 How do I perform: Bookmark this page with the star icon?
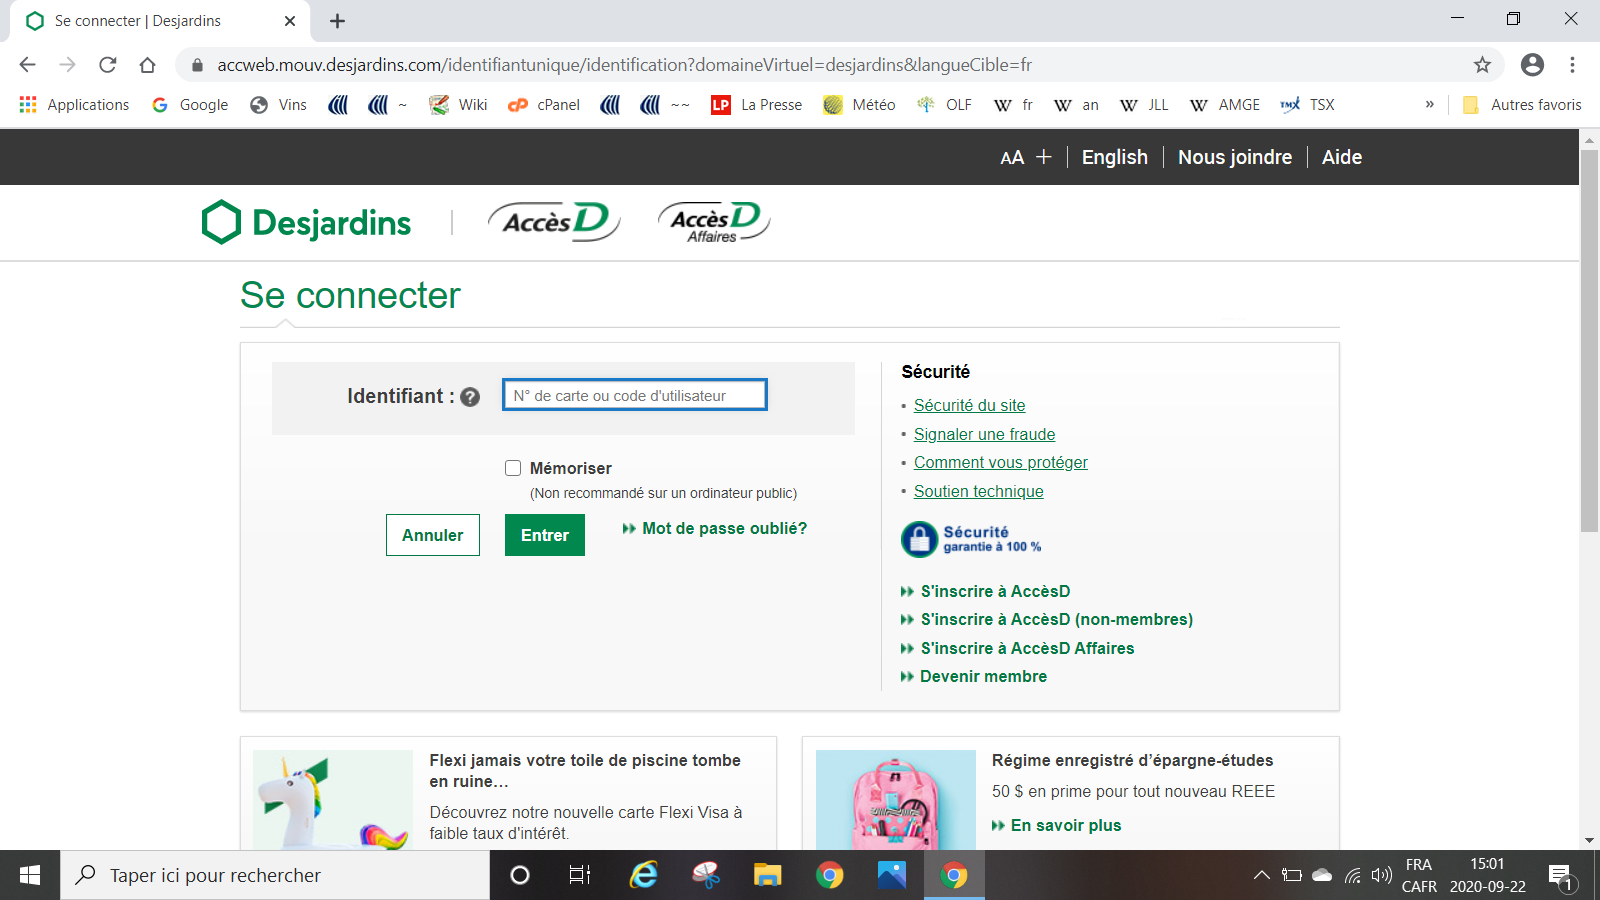click(x=1482, y=65)
